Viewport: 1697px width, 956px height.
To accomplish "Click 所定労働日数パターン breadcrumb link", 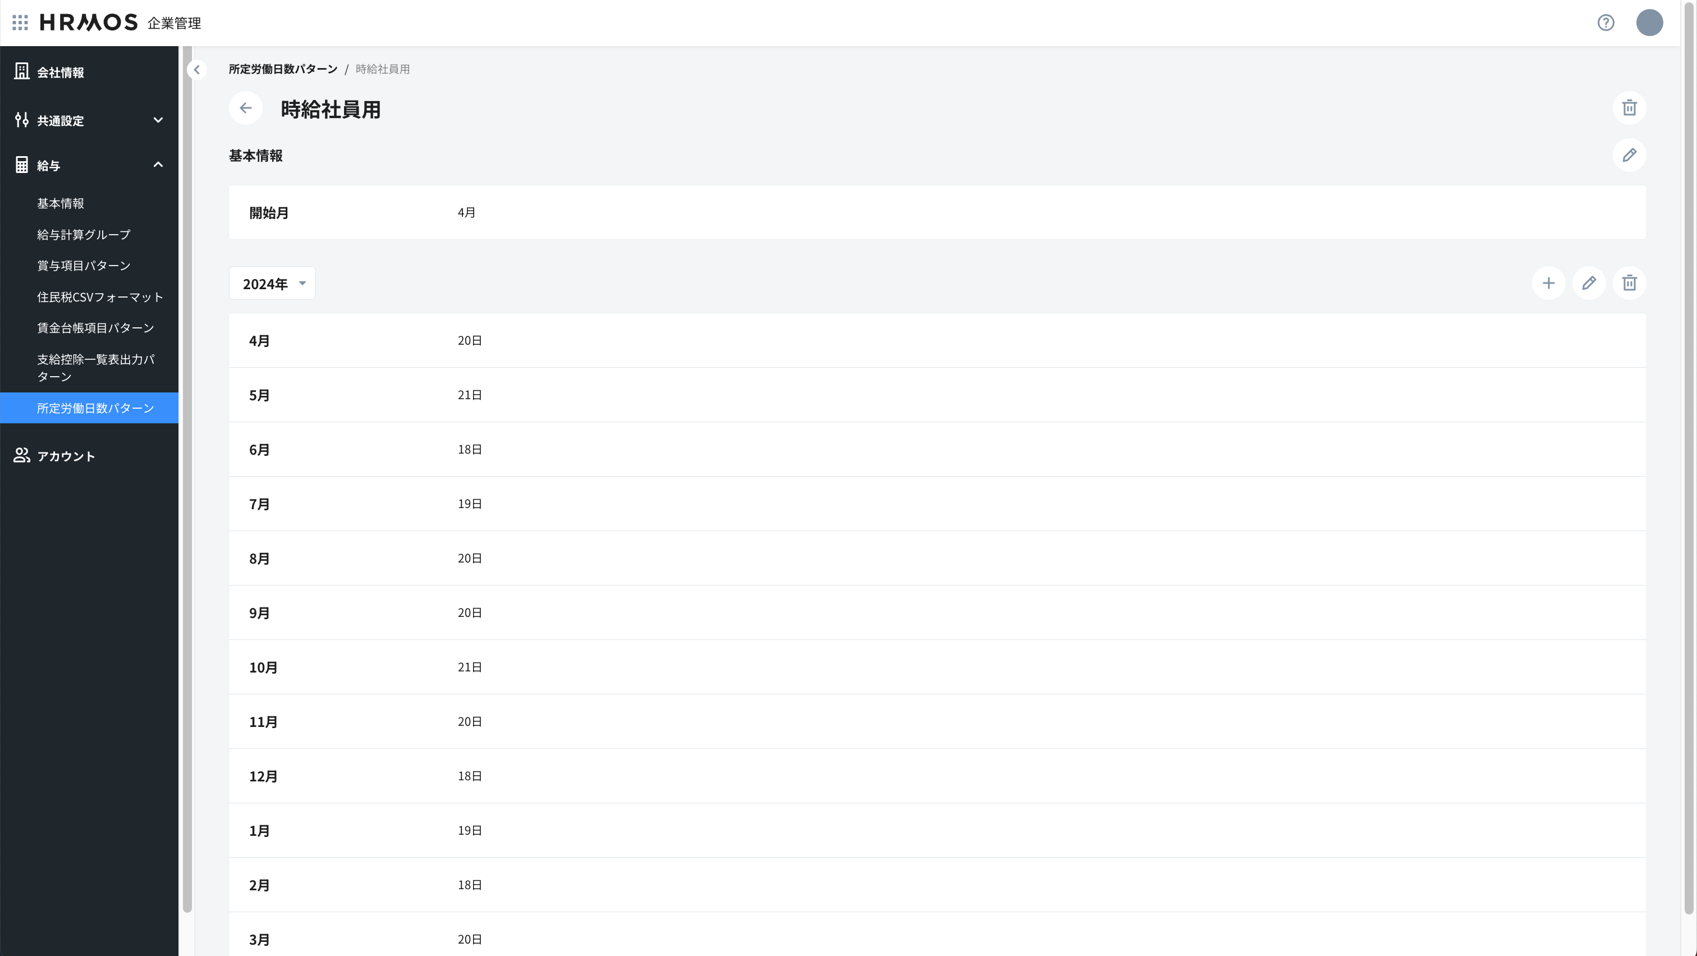I will pyautogui.click(x=283, y=69).
